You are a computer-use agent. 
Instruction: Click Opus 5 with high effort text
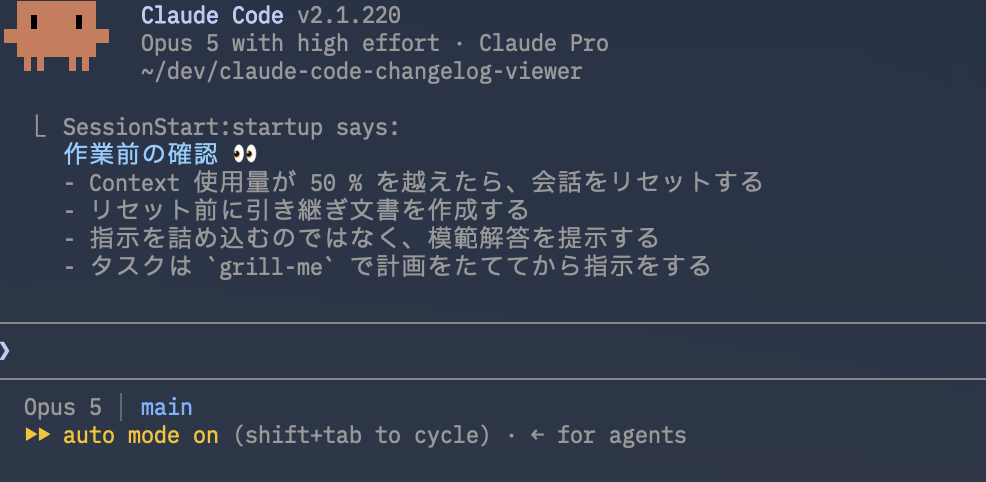coord(290,43)
